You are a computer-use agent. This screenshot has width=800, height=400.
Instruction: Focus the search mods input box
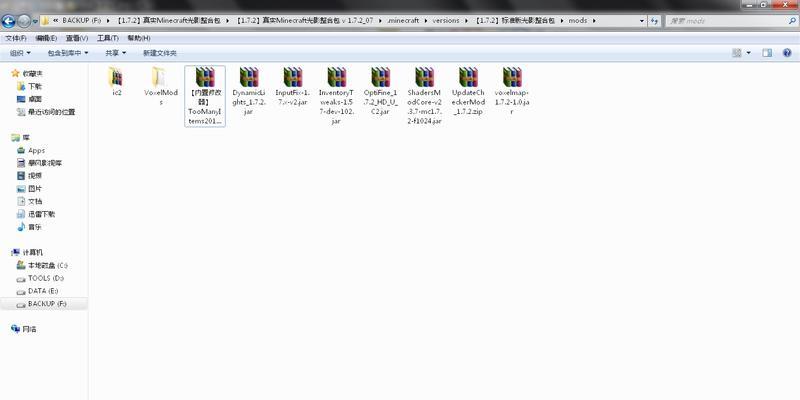click(x=726, y=21)
